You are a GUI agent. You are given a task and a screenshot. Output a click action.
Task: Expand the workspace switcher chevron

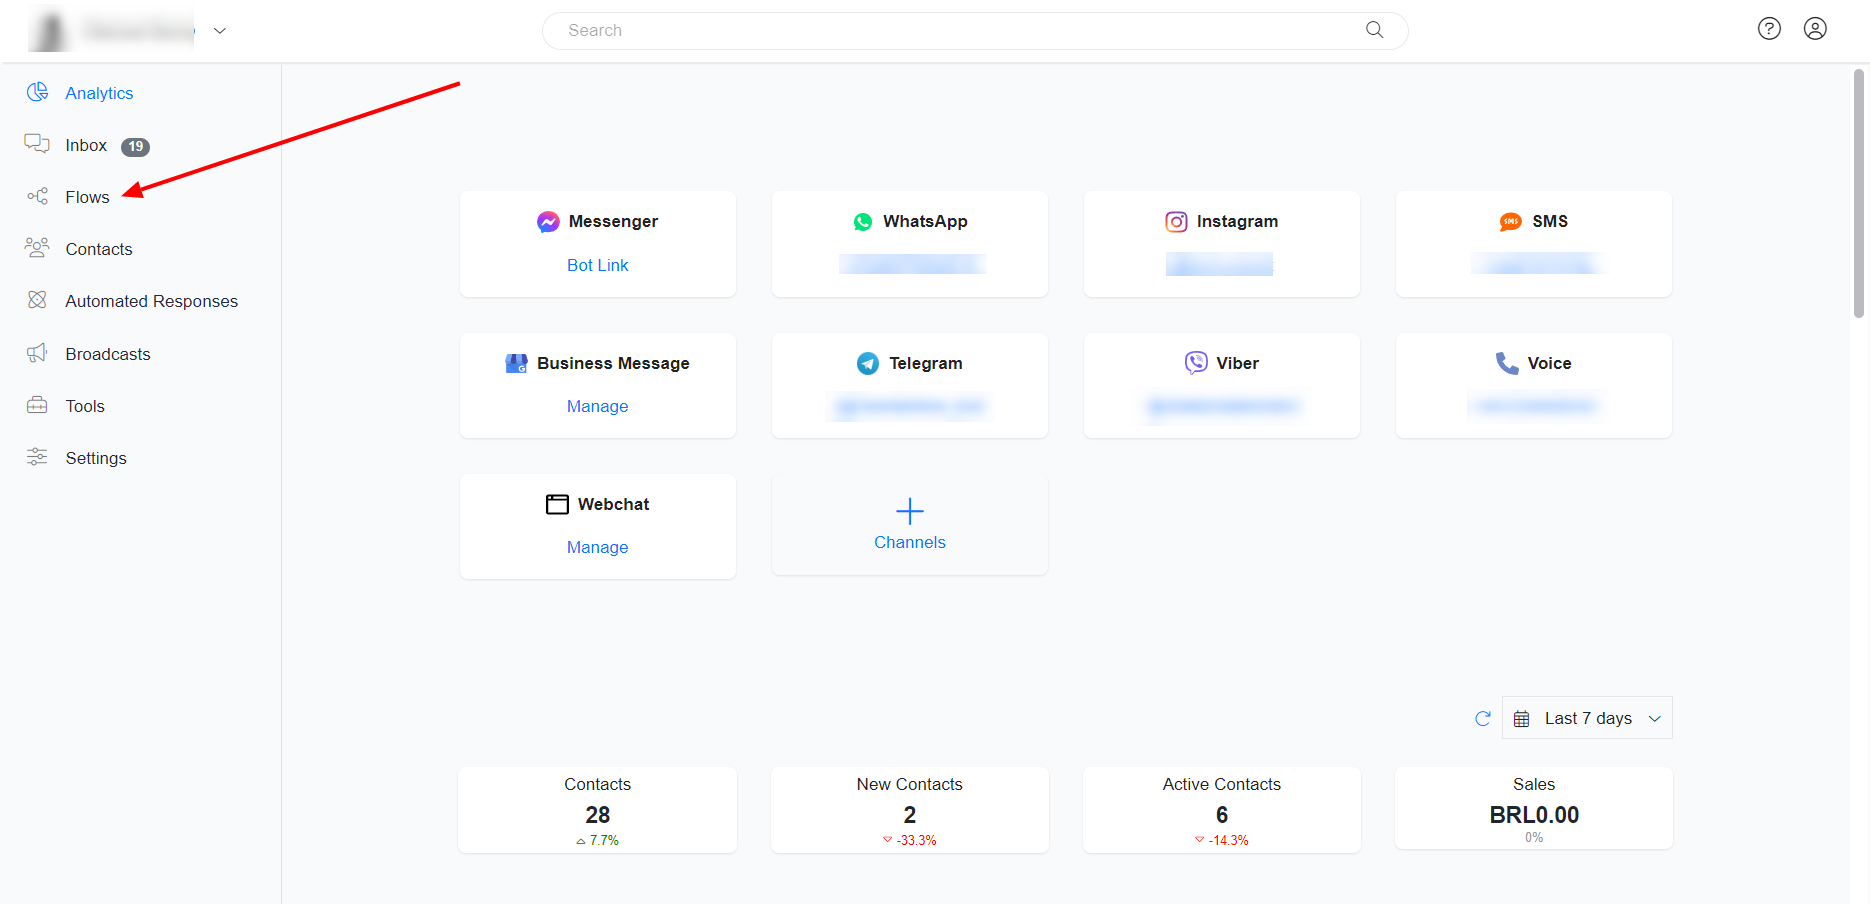click(x=220, y=30)
